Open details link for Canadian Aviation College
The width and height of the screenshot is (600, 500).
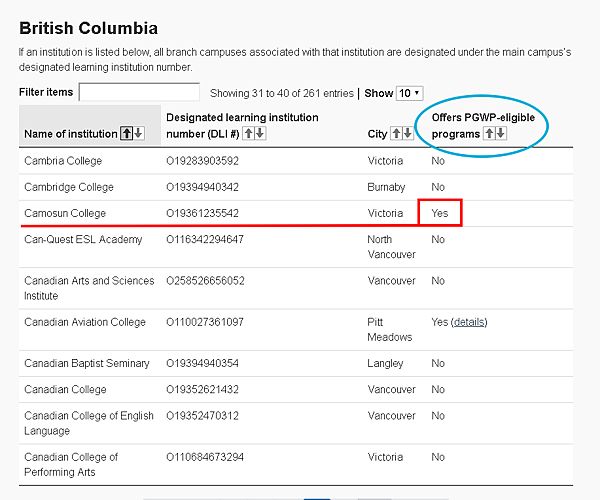pos(470,322)
